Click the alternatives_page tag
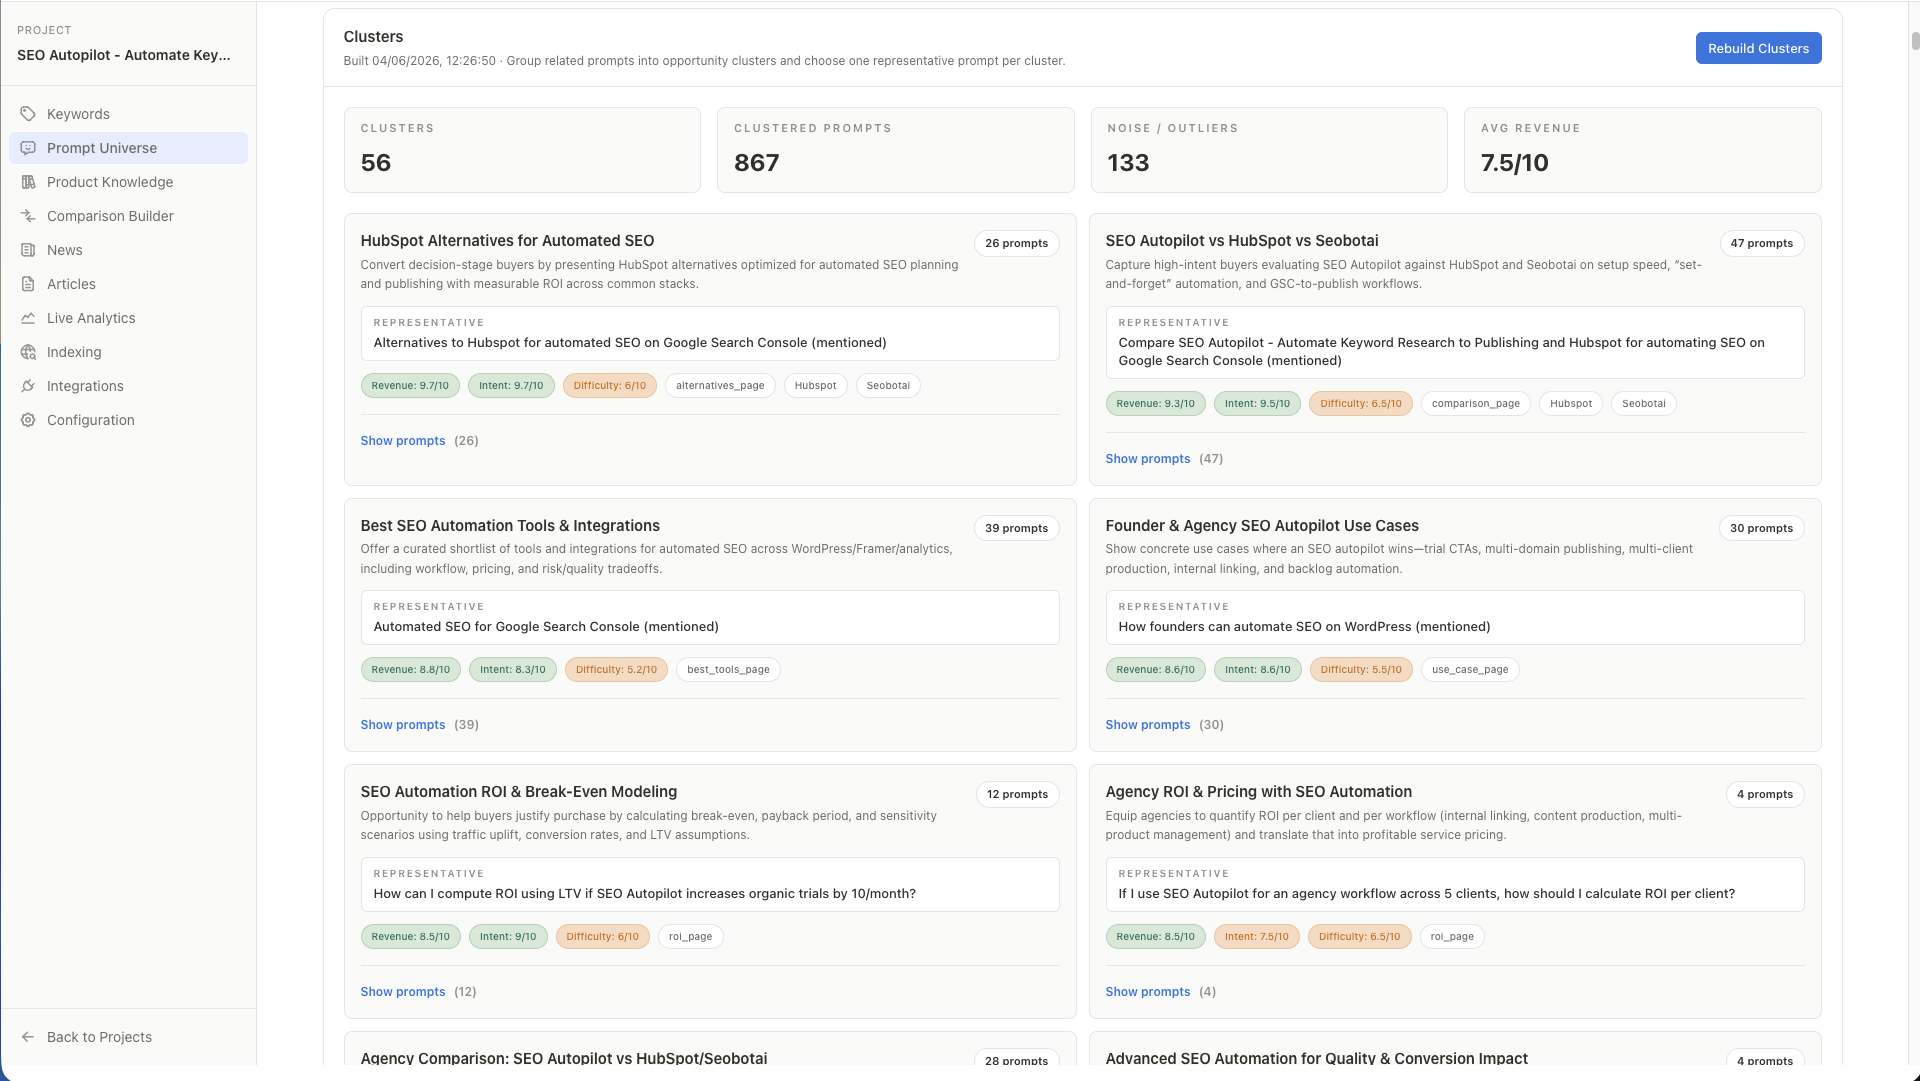This screenshot has width=1920, height=1081. 720,386
